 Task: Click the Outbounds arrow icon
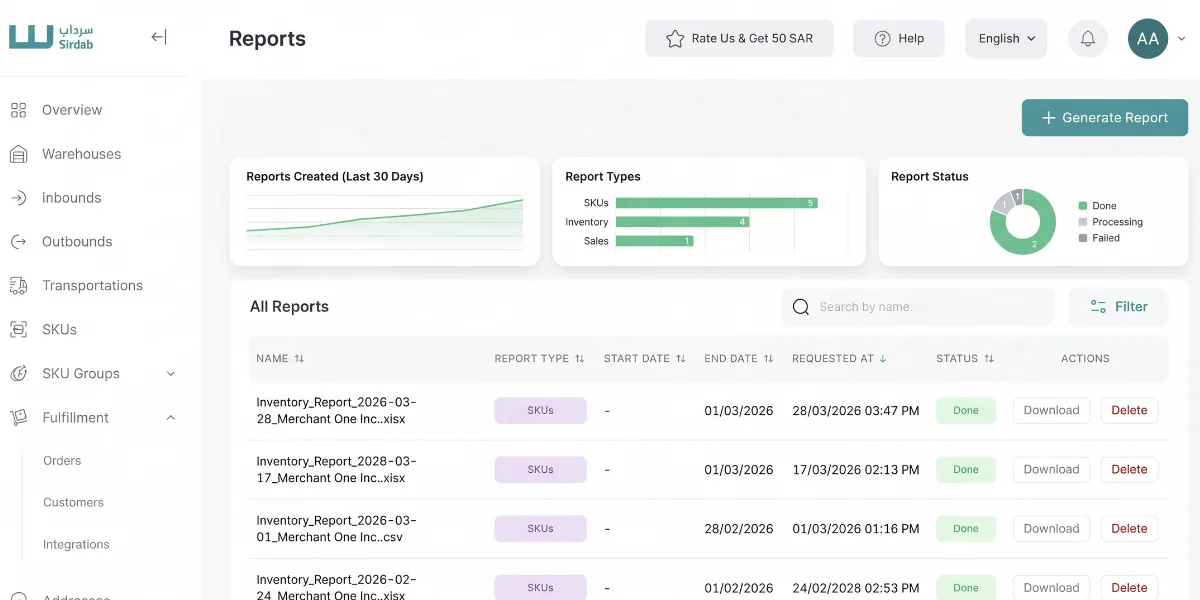(18, 242)
